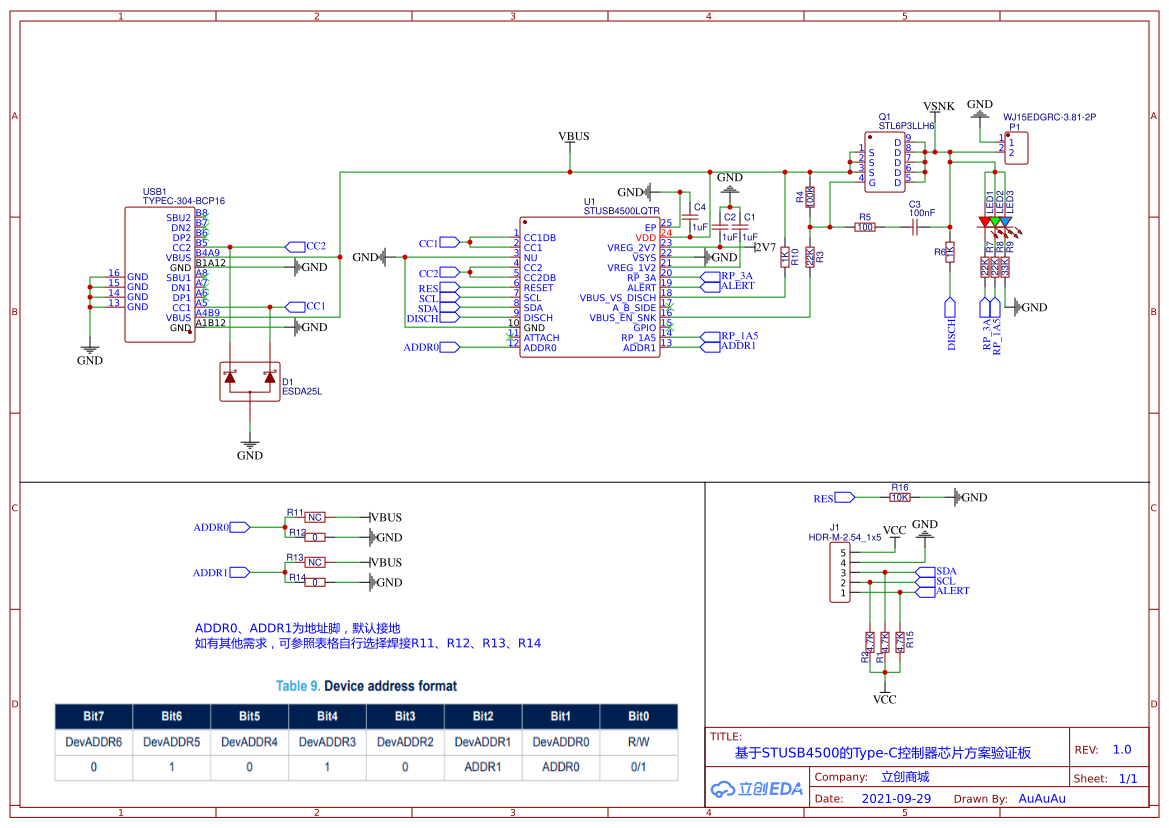The width and height of the screenshot is (1169, 828).
Task: Click the R16 10K resistor
Action: tap(900, 497)
